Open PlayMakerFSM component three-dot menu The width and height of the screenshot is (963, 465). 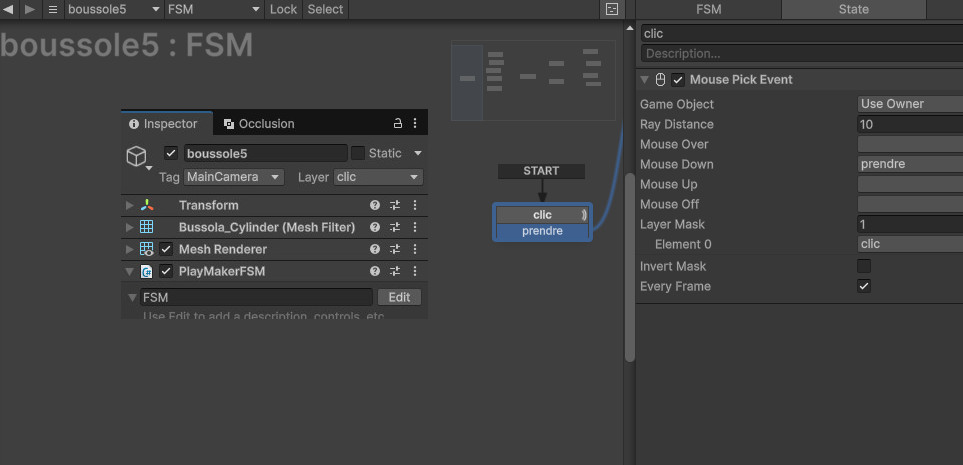[415, 271]
